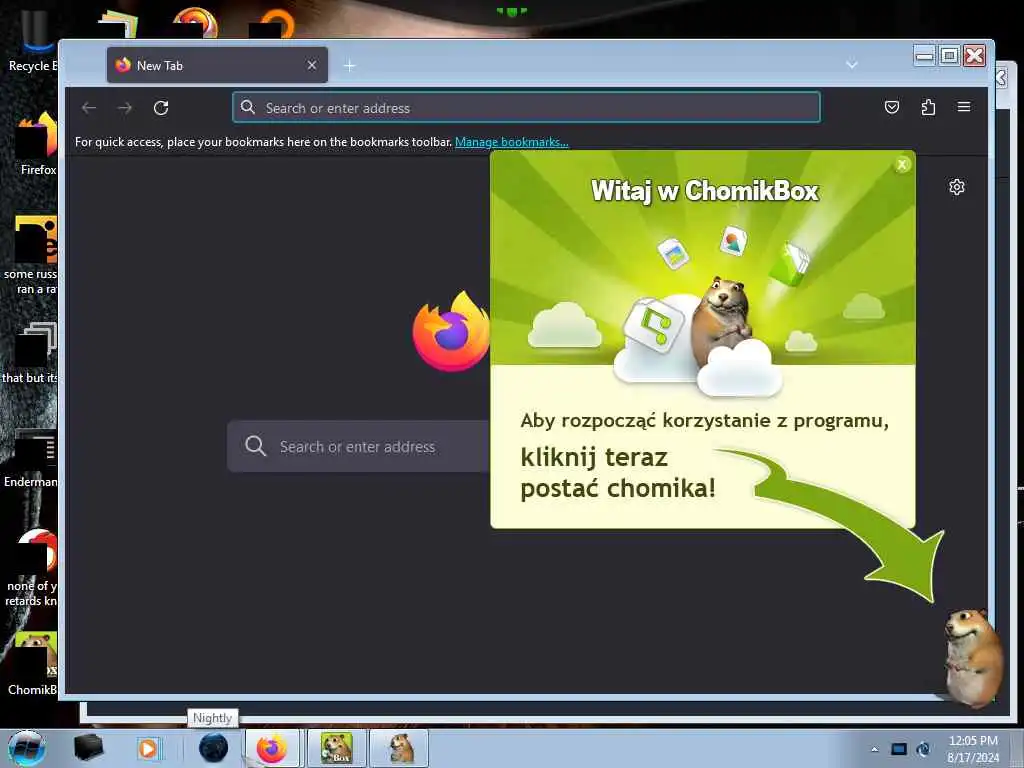The width and height of the screenshot is (1024, 768).
Task: Open the ChomikBox taskbar button
Action: click(x=337, y=748)
